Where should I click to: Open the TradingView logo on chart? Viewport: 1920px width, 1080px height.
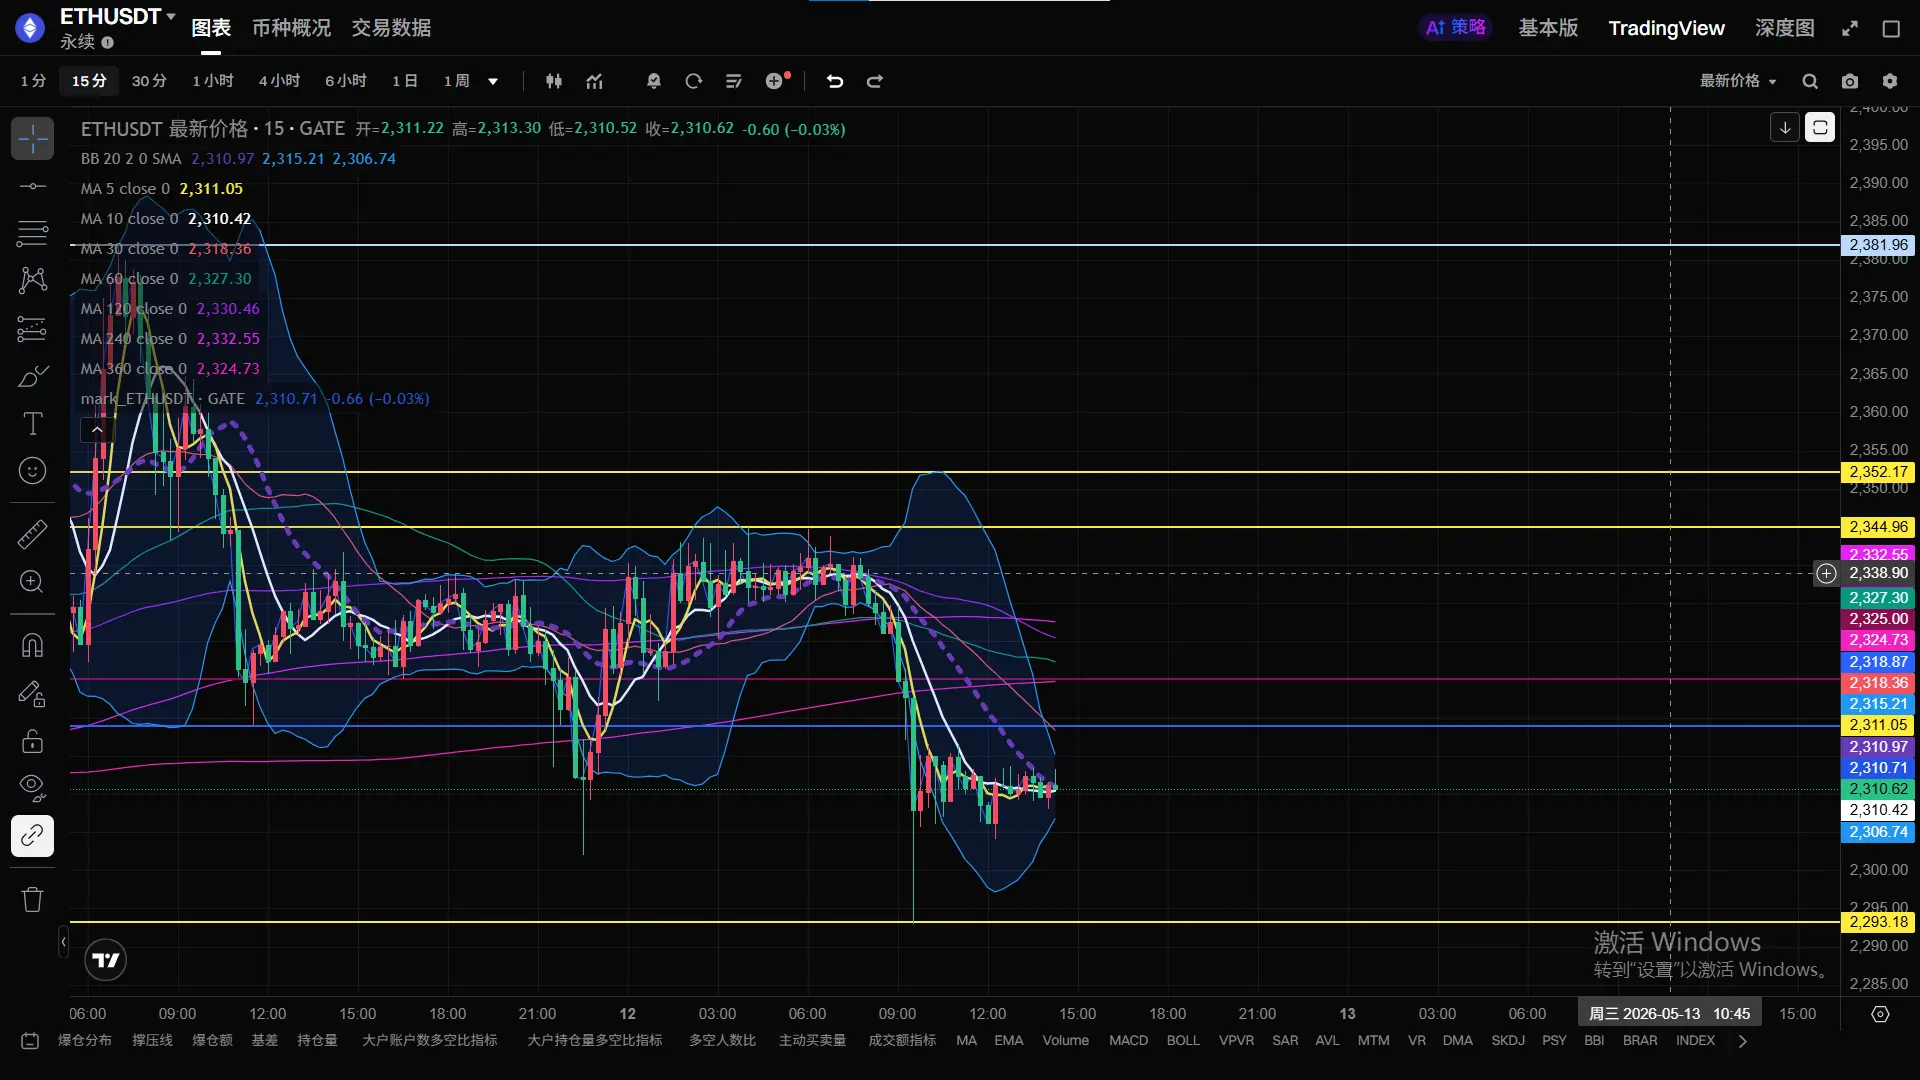coord(106,960)
